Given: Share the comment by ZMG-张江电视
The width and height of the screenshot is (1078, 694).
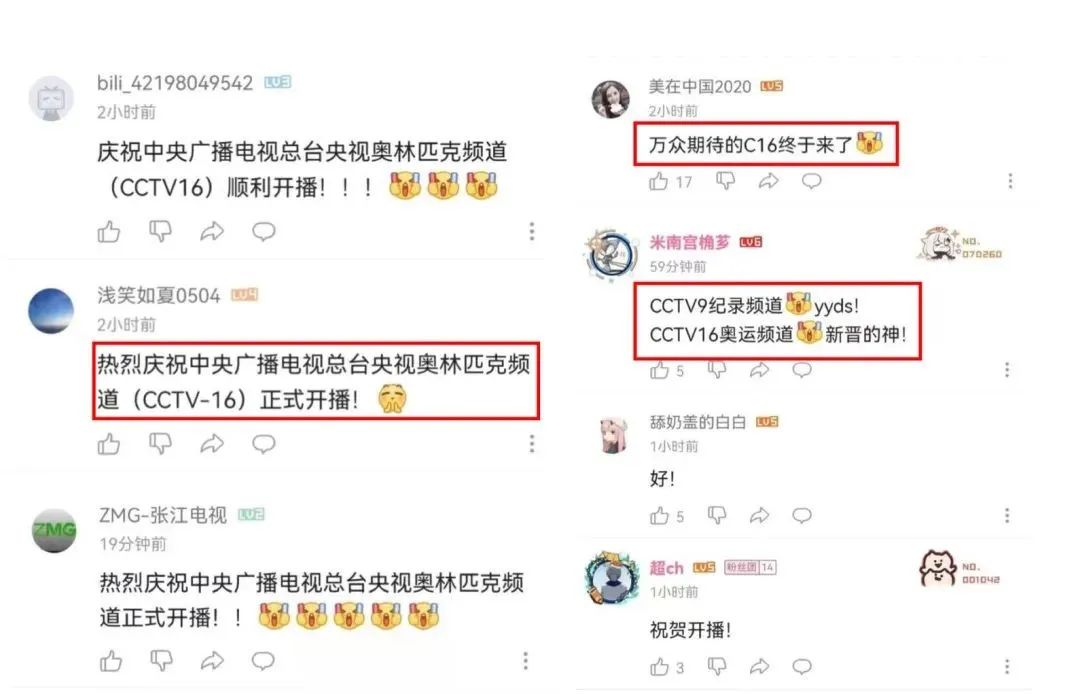Looking at the screenshot, I should click(x=212, y=661).
